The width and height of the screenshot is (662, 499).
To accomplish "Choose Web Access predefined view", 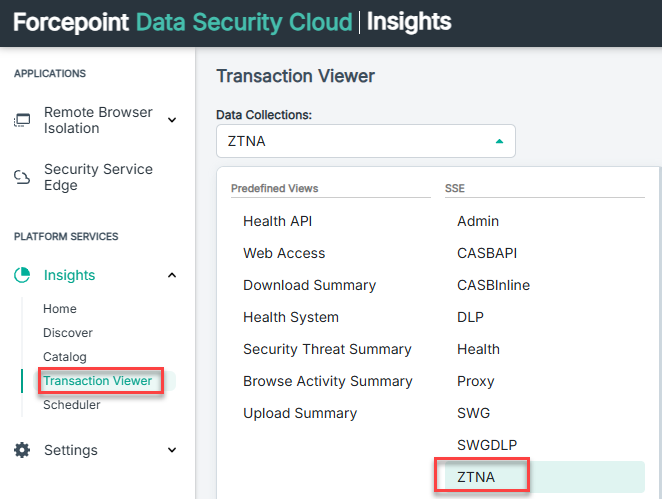I will [x=284, y=253].
